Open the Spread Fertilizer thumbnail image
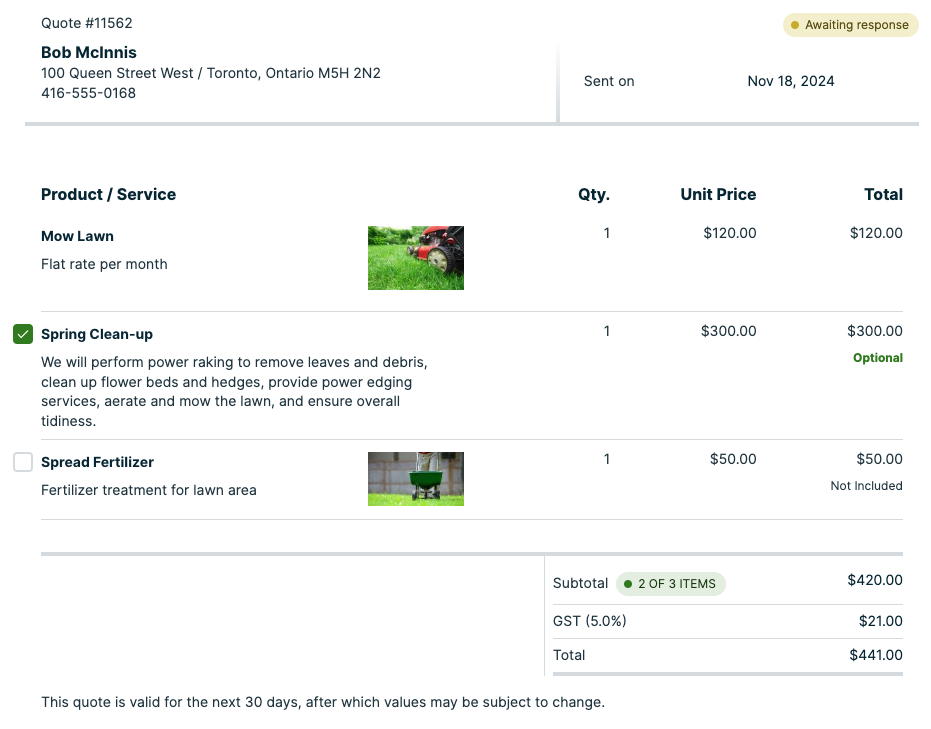This screenshot has width=931, height=729. pyautogui.click(x=415, y=478)
